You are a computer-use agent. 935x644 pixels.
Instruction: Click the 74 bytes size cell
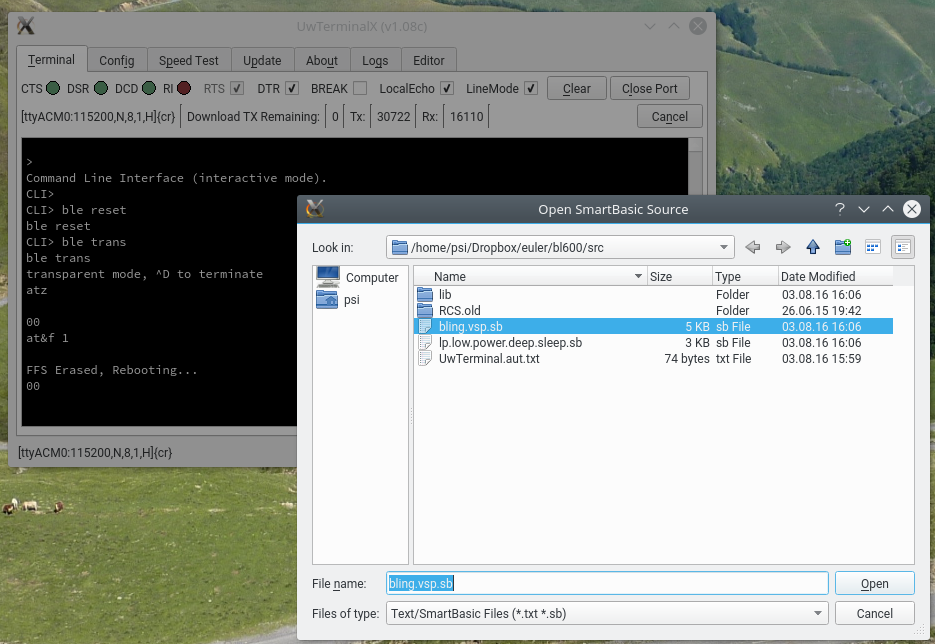point(687,359)
